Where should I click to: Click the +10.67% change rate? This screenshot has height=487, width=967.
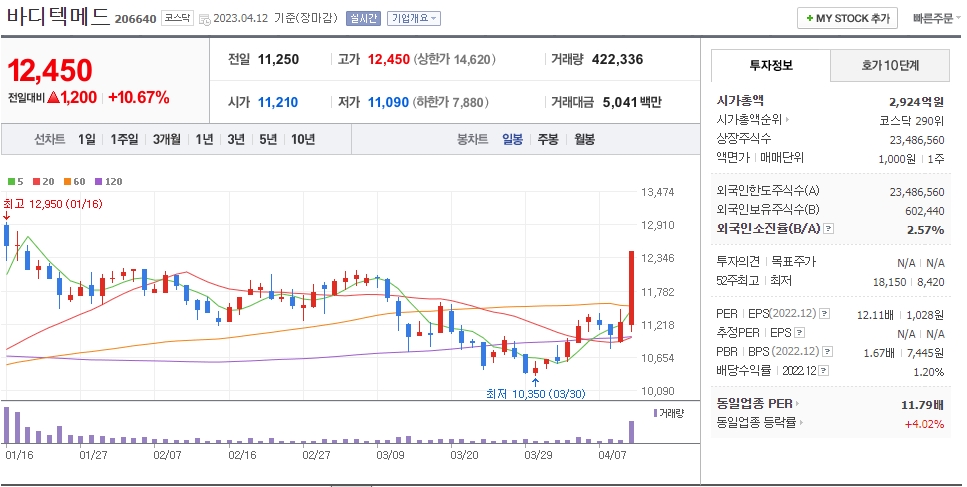139,97
